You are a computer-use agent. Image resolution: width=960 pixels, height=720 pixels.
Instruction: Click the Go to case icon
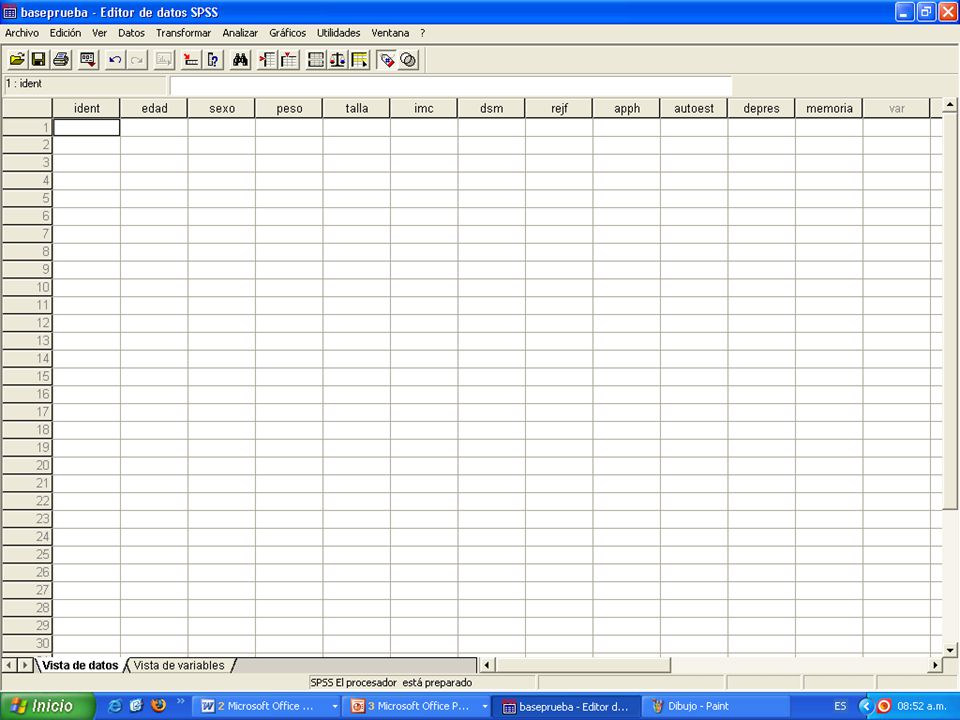point(191,60)
